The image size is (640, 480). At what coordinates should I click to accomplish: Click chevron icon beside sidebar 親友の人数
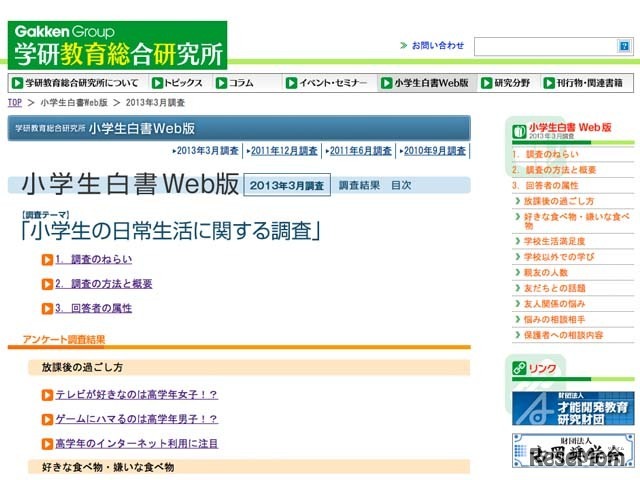click(518, 272)
